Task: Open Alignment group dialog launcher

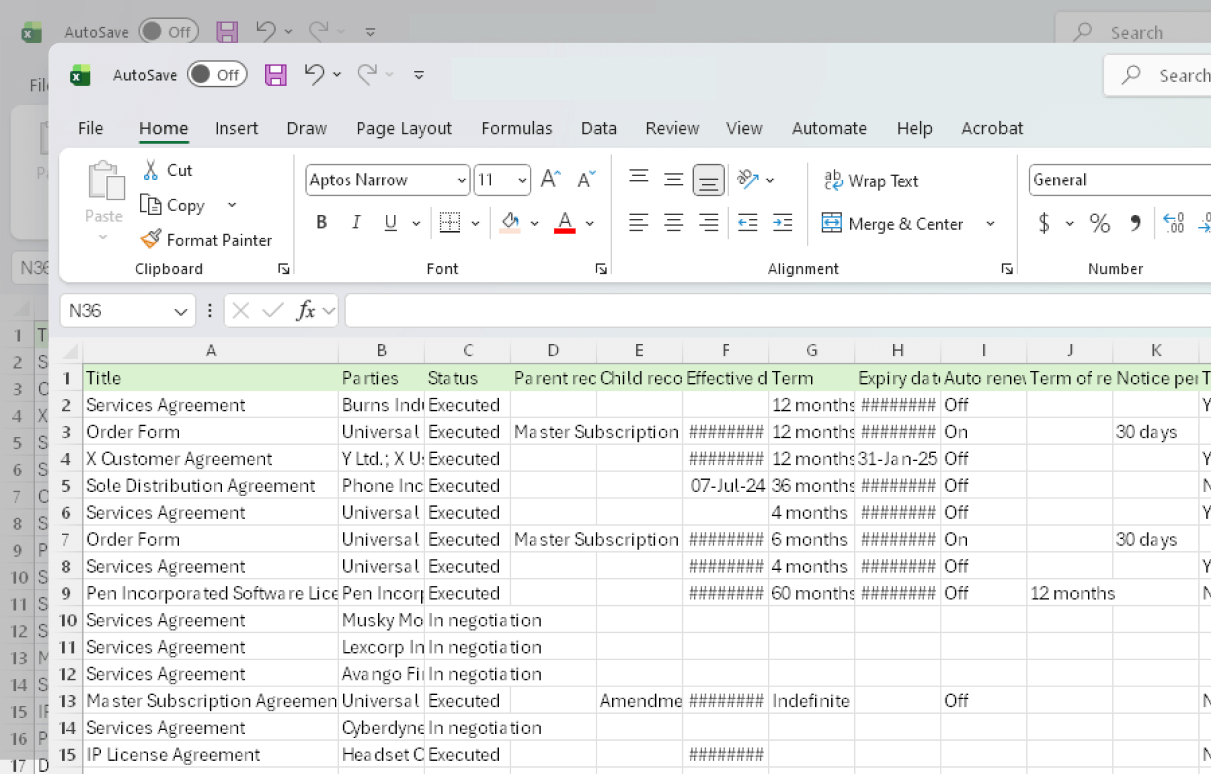Action: (x=1007, y=269)
